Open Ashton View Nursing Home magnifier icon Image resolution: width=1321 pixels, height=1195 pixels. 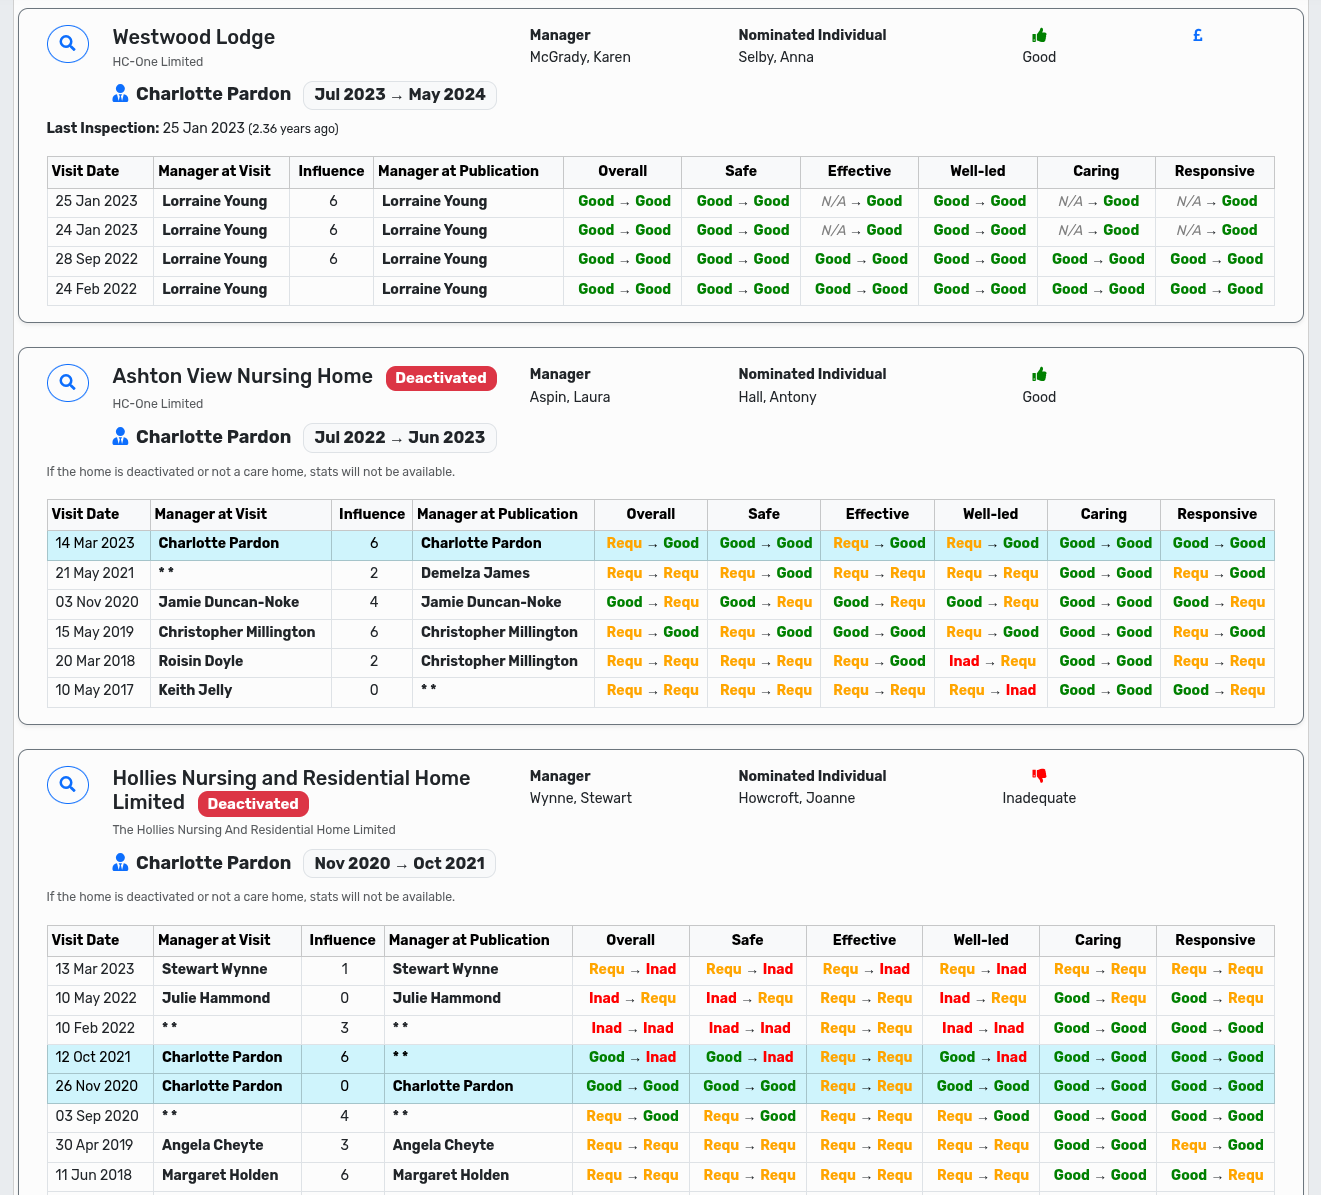[x=68, y=383]
